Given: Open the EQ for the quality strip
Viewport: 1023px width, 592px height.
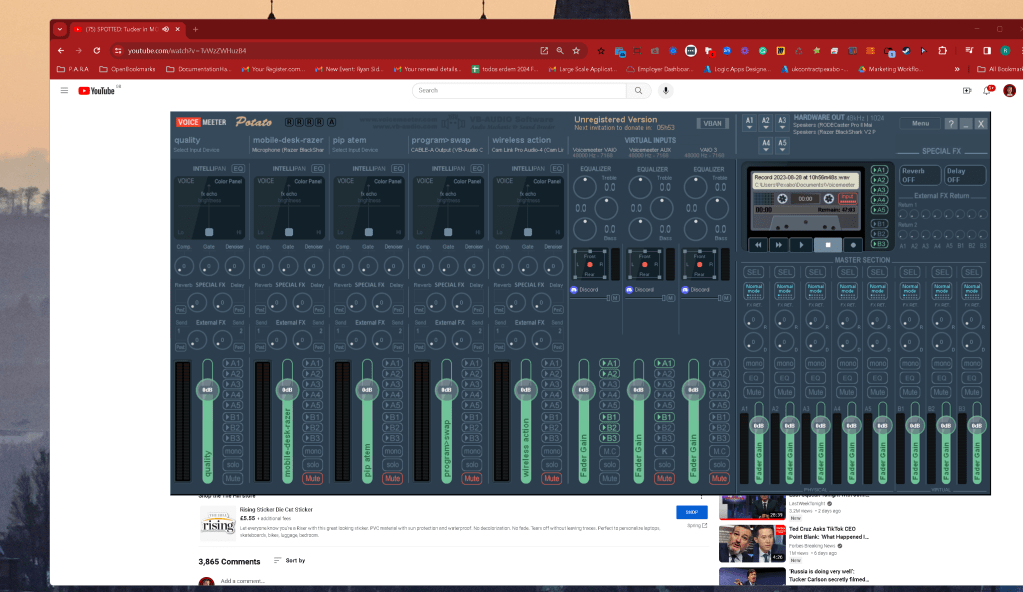Looking at the screenshot, I should (x=238, y=168).
